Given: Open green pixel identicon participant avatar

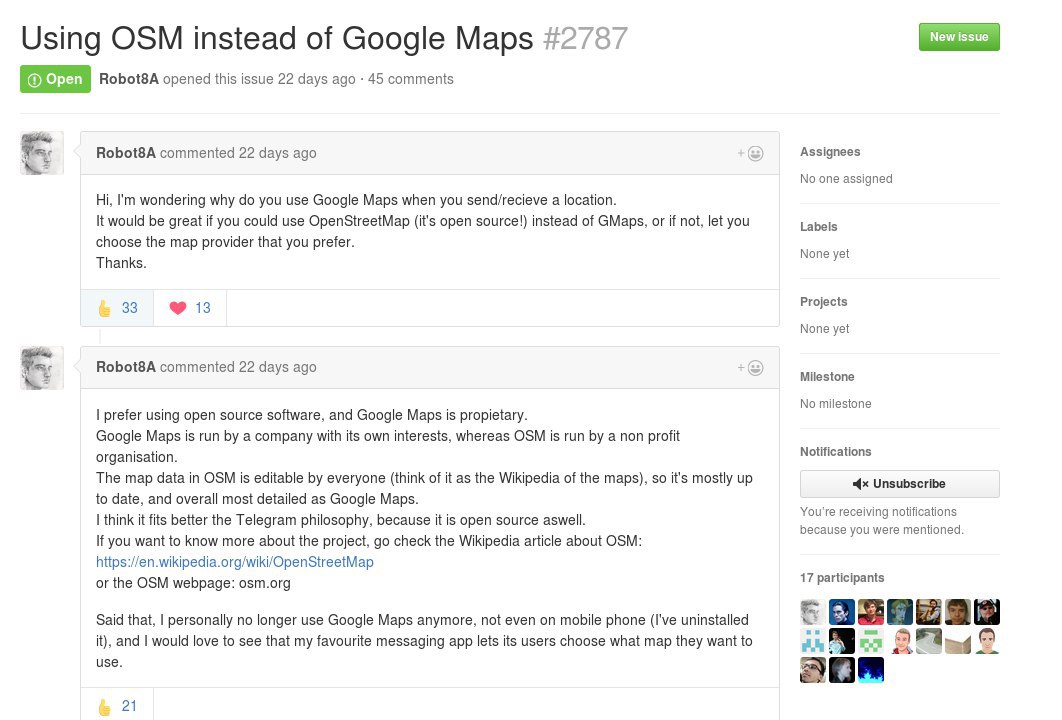Looking at the screenshot, I should [871, 641].
